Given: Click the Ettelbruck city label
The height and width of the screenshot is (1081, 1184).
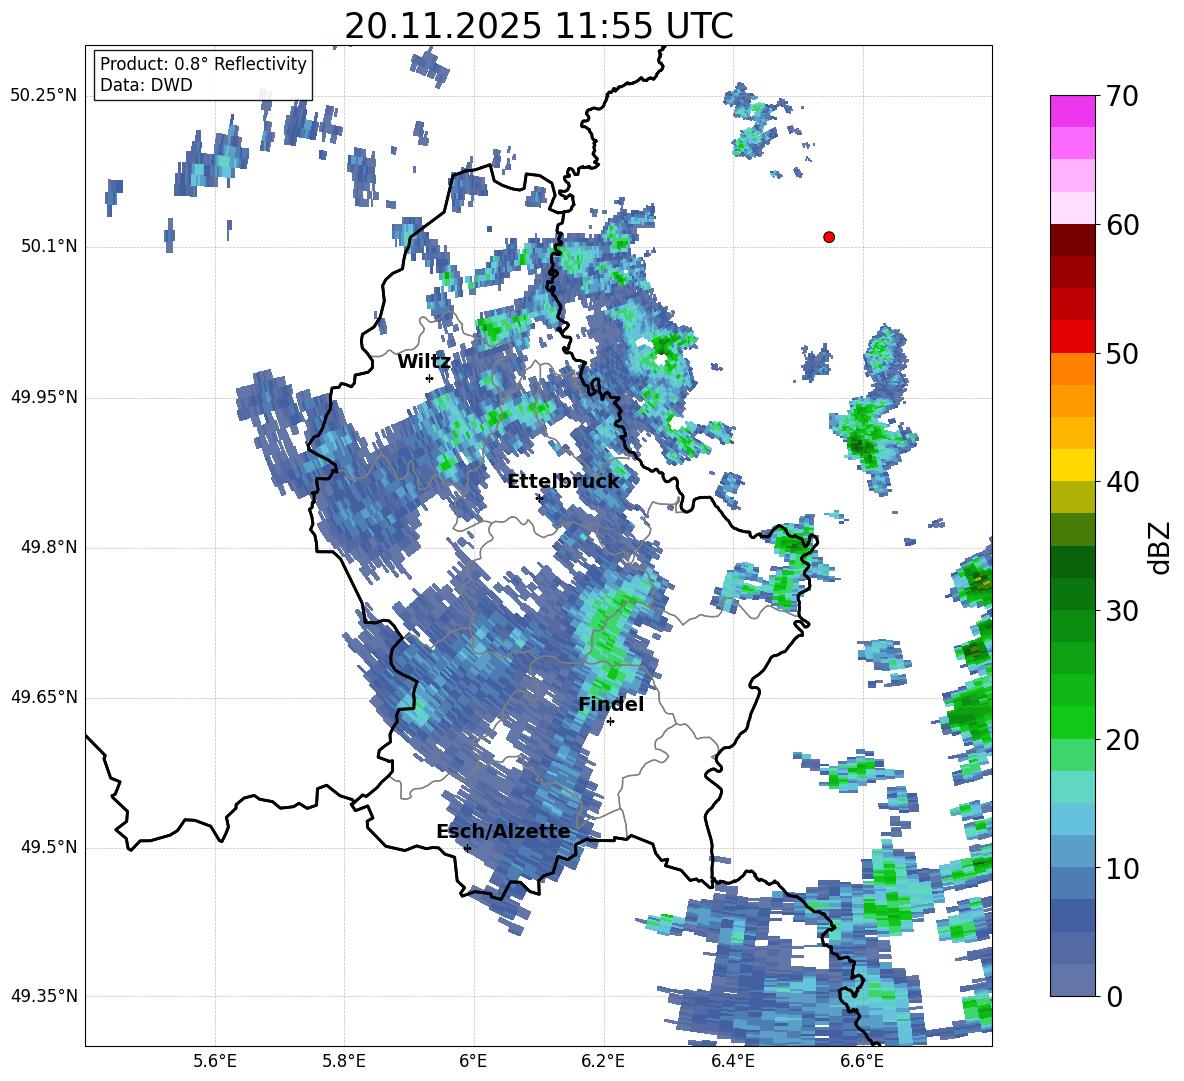Looking at the screenshot, I should tap(563, 482).
